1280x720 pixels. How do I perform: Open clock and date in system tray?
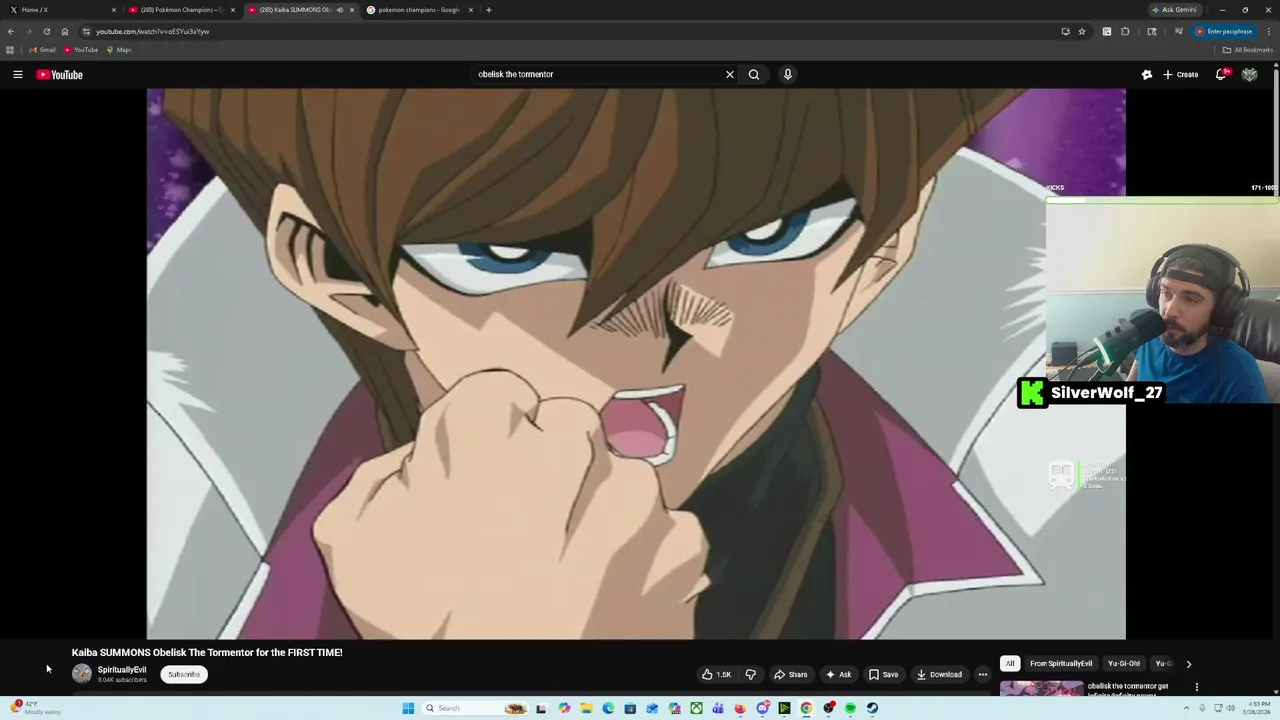pos(1258,708)
